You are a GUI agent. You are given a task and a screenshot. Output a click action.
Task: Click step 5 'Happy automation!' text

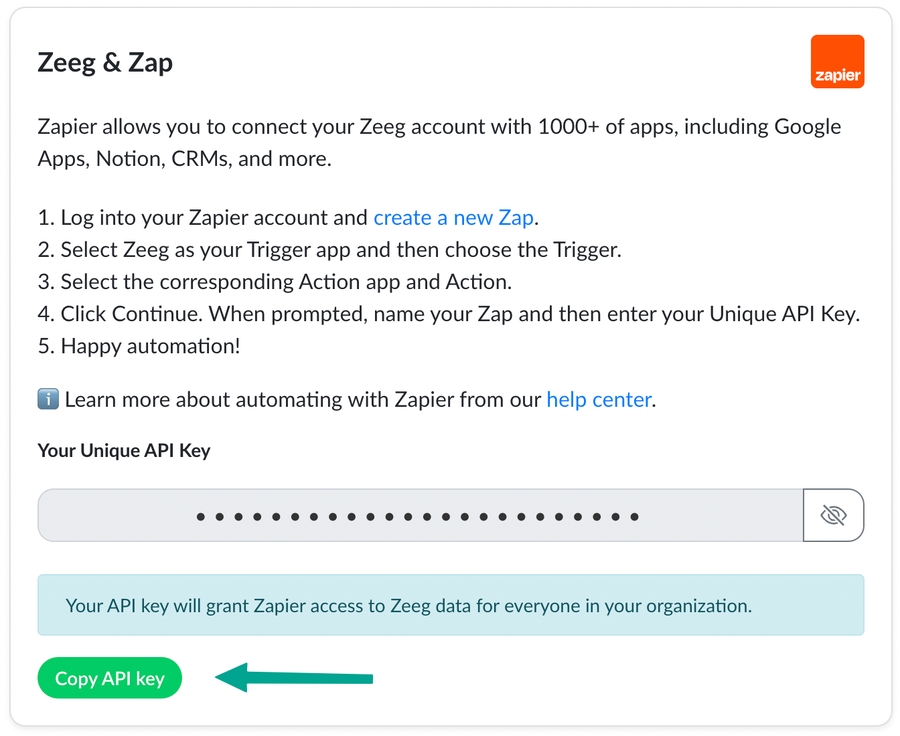click(150, 345)
